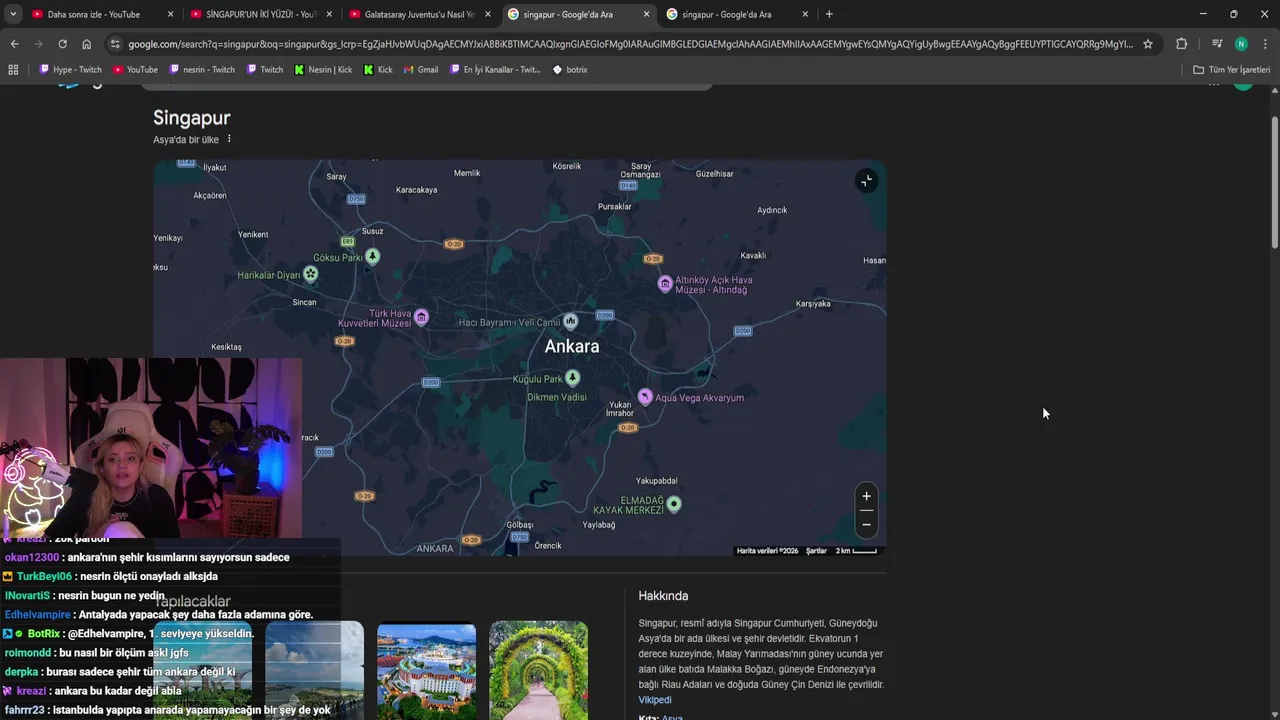The width and height of the screenshot is (1280, 720).
Task: Click BotRix username in chat overlay
Action: pyautogui.click(x=44, y=634)
